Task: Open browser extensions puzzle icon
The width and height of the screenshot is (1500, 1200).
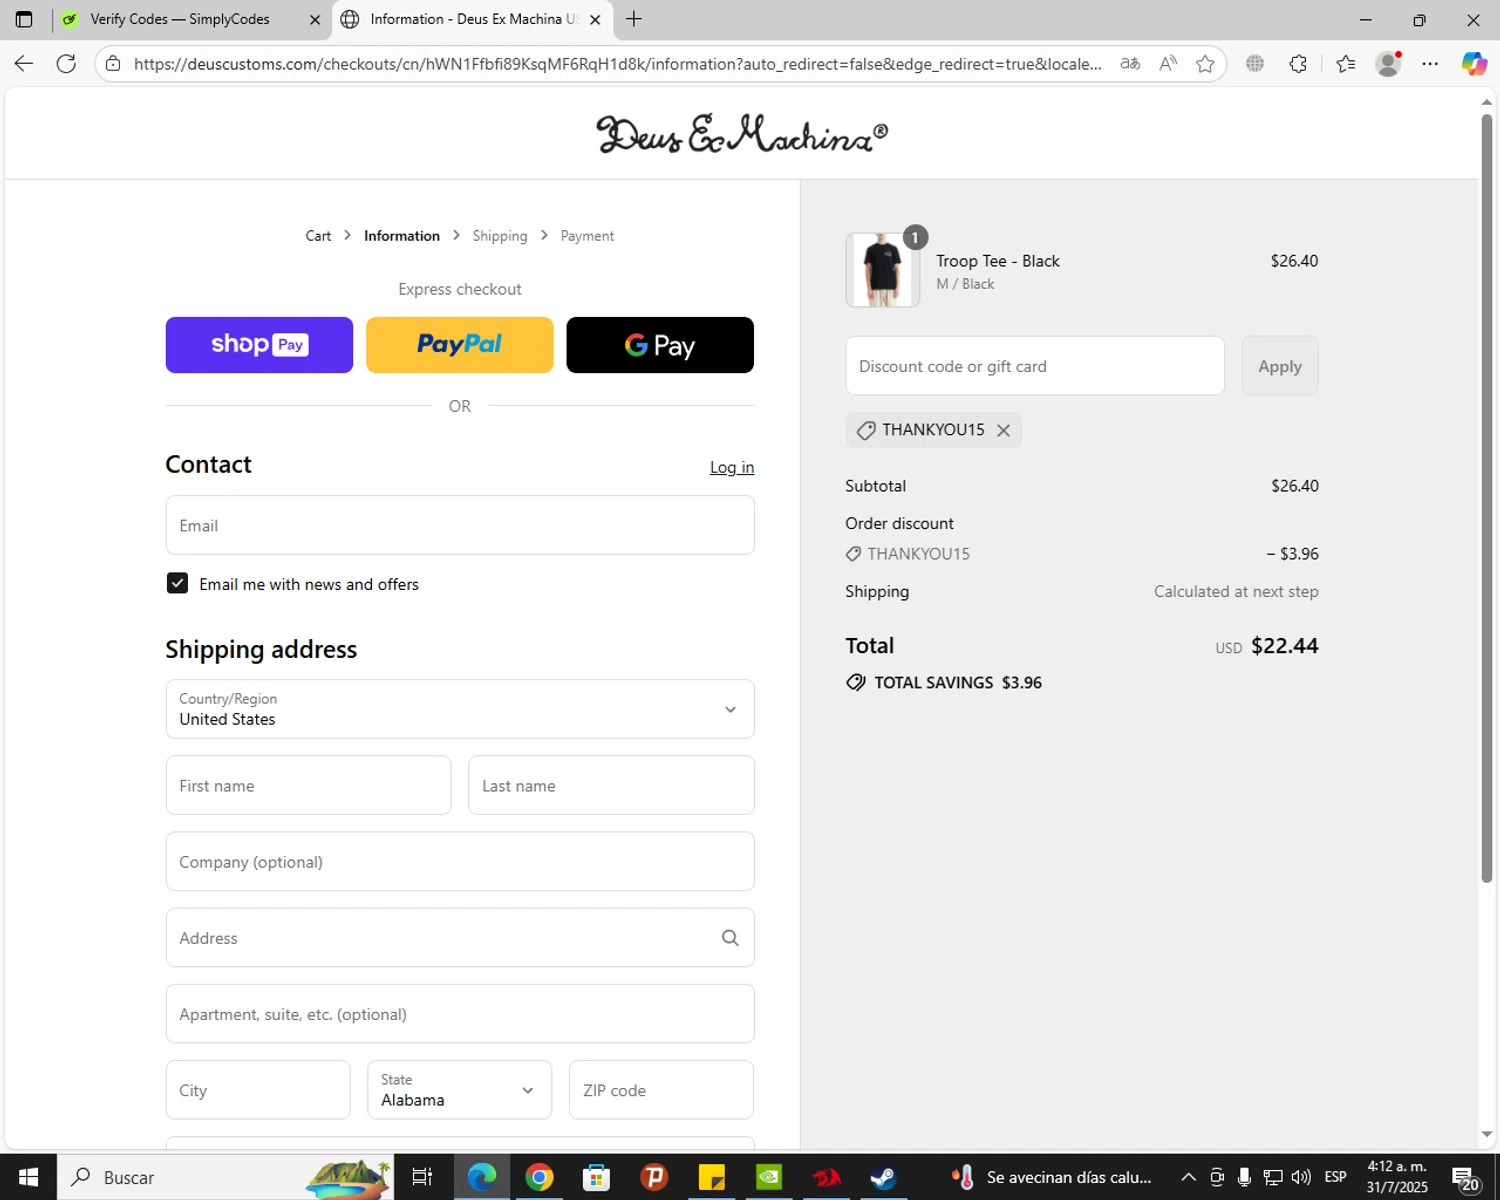Action: coord(1298,64)
